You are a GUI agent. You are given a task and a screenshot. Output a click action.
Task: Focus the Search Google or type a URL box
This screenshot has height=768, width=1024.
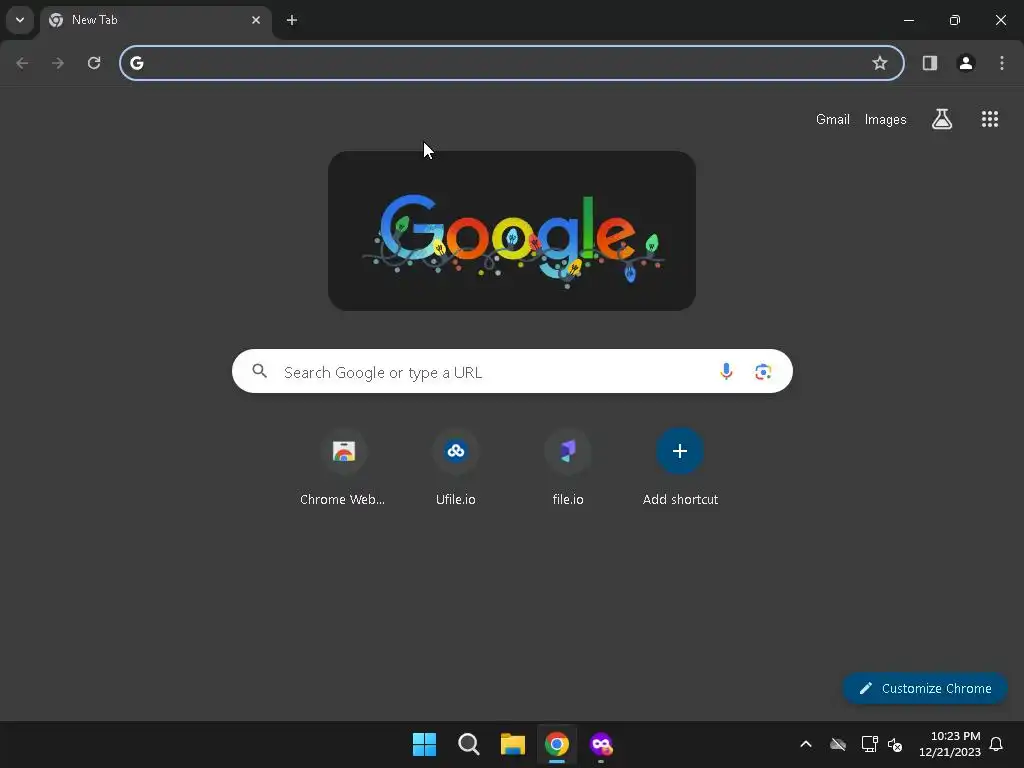tap(512, 372)
